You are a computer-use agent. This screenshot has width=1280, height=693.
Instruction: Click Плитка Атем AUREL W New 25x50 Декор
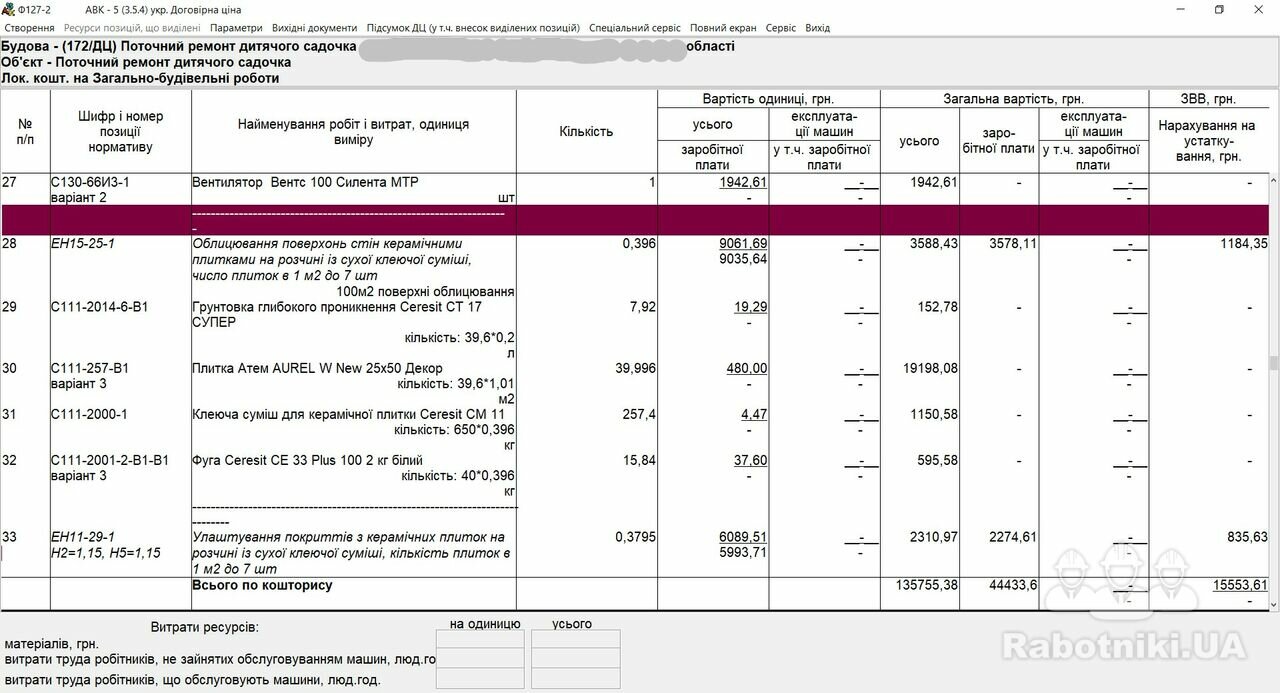[x=317, y=368]
